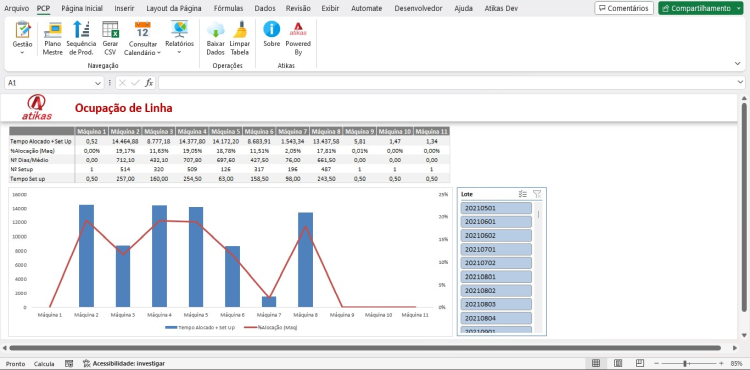Open the Plano Mestre sheet
This screenshot has width=750, height=370.
pos(53,30)
